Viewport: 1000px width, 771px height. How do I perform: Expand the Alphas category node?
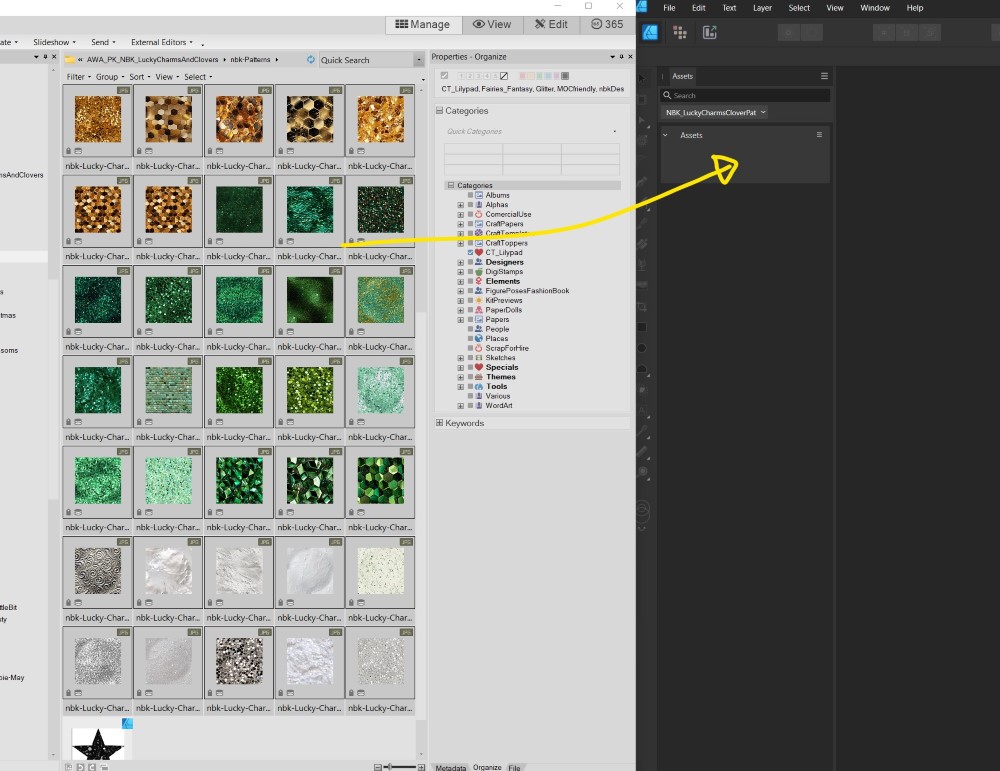(460, 205)
